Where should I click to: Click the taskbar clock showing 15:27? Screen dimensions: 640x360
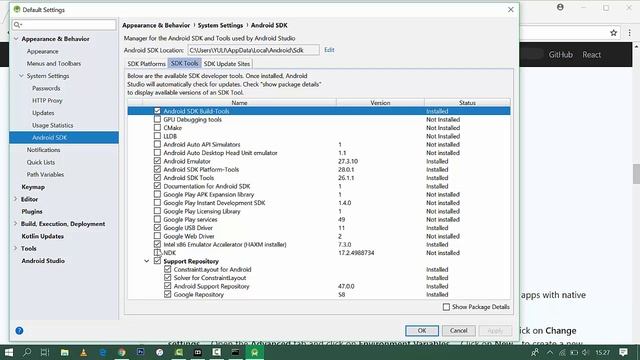(602, 352)
